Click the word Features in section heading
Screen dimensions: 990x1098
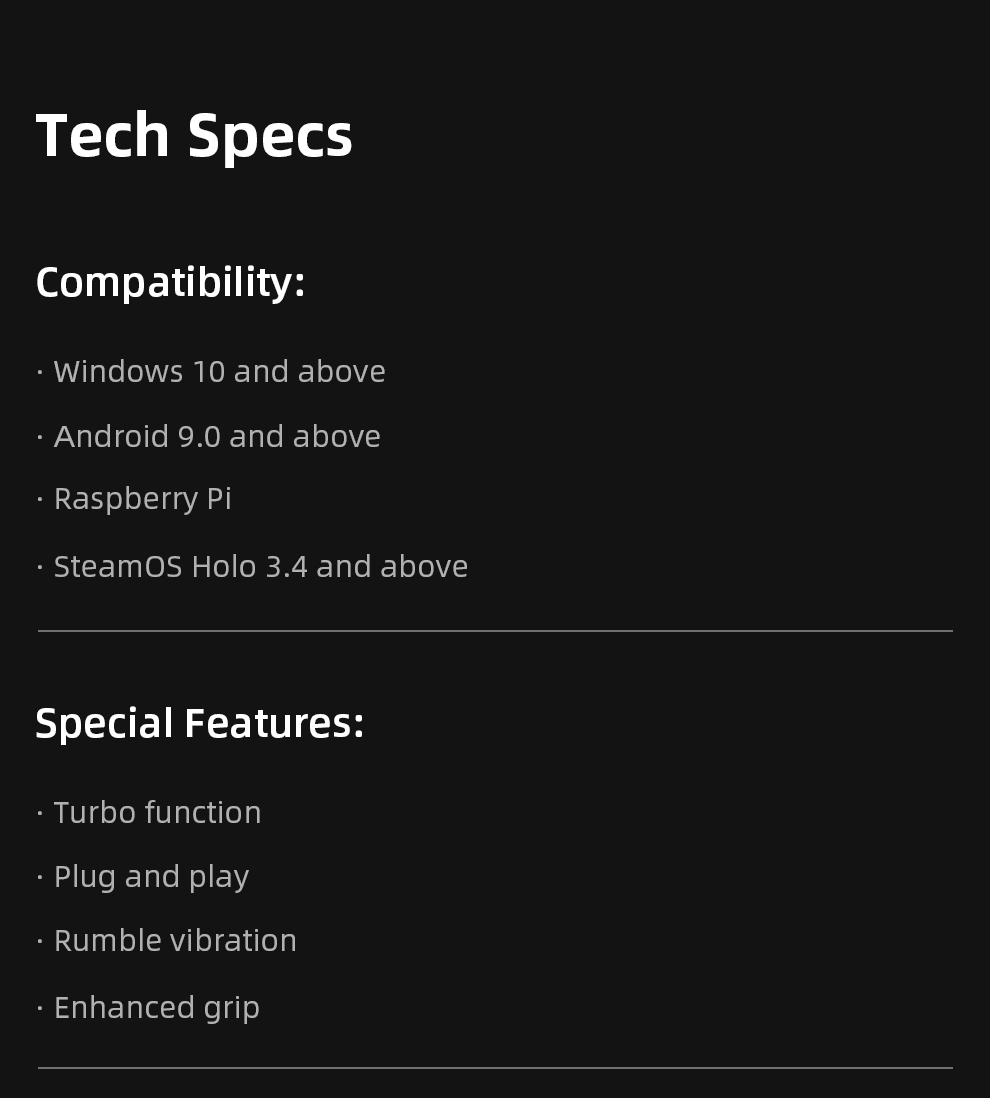274,723
